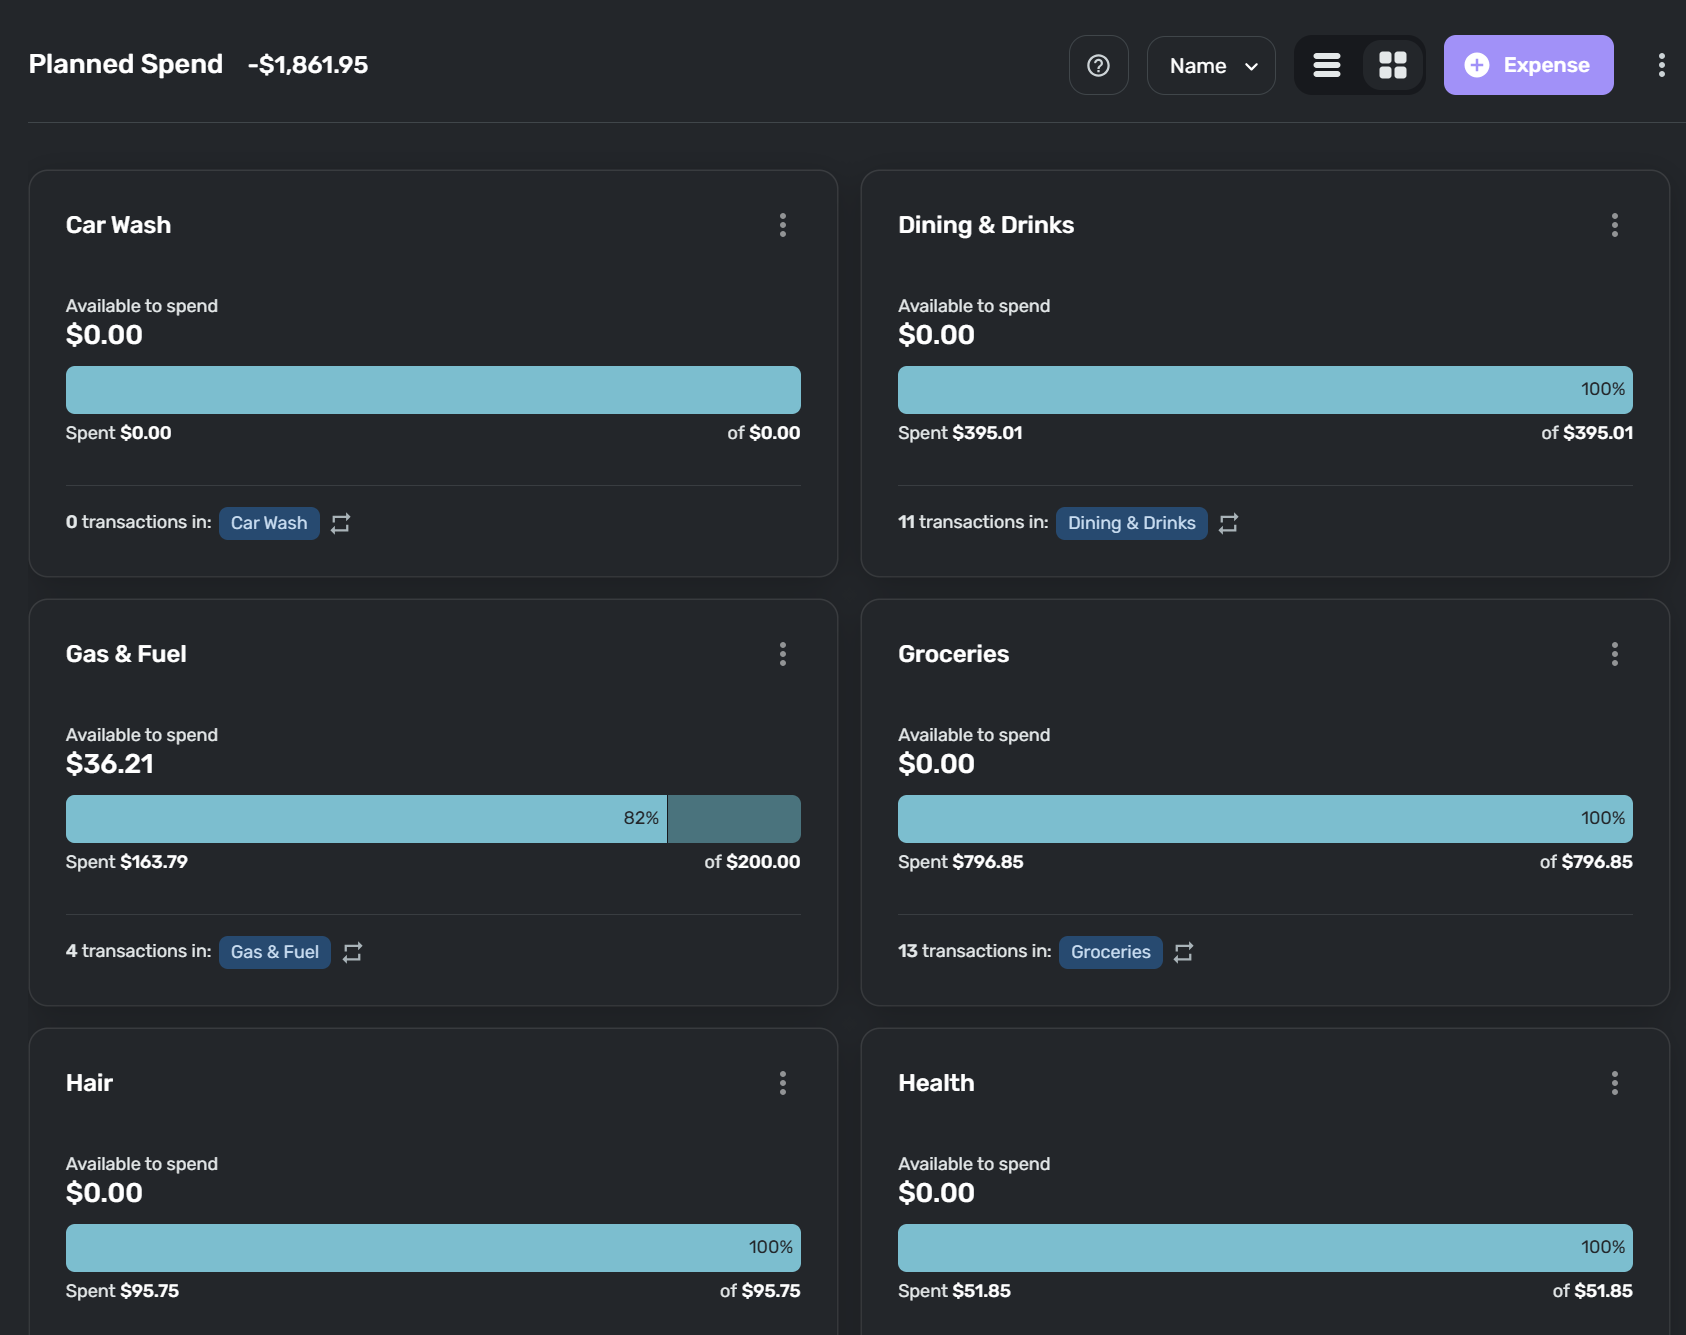Viewport: 1686px width, 1335px height.
Task: Click Spent $51.85 in Health card
Action: 954,1291
